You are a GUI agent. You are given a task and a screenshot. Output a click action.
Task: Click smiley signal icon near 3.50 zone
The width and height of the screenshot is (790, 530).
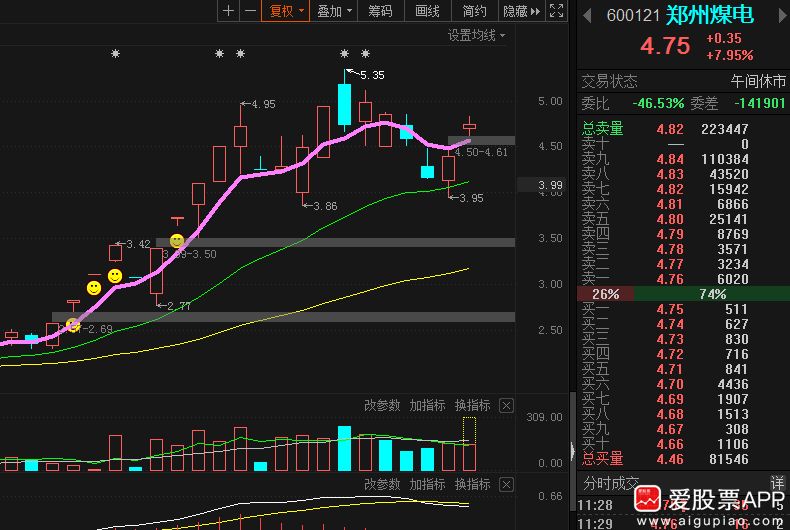[177, 241]
